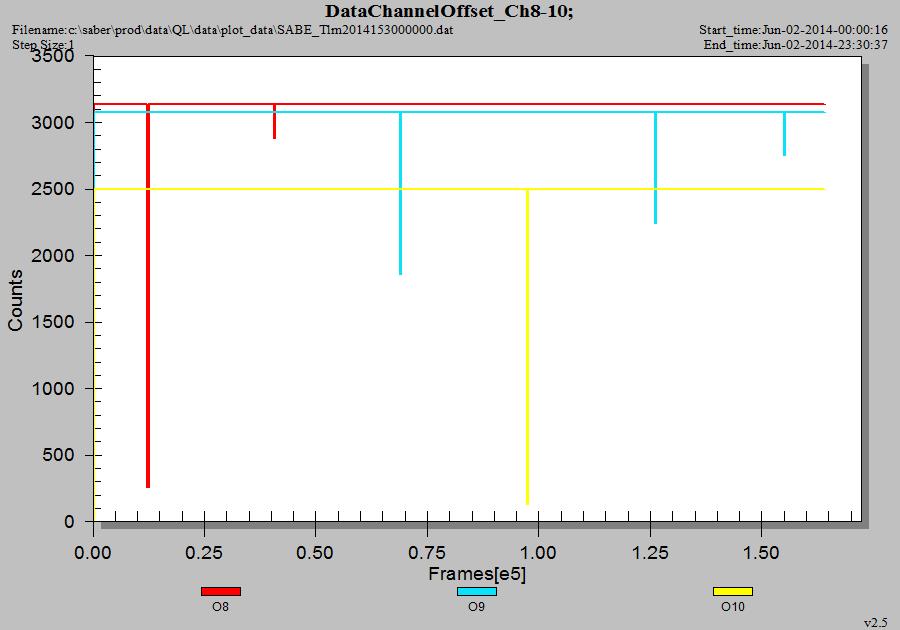
Task: Click the cyan O9 legend swatch
Action: pos(476,591)
